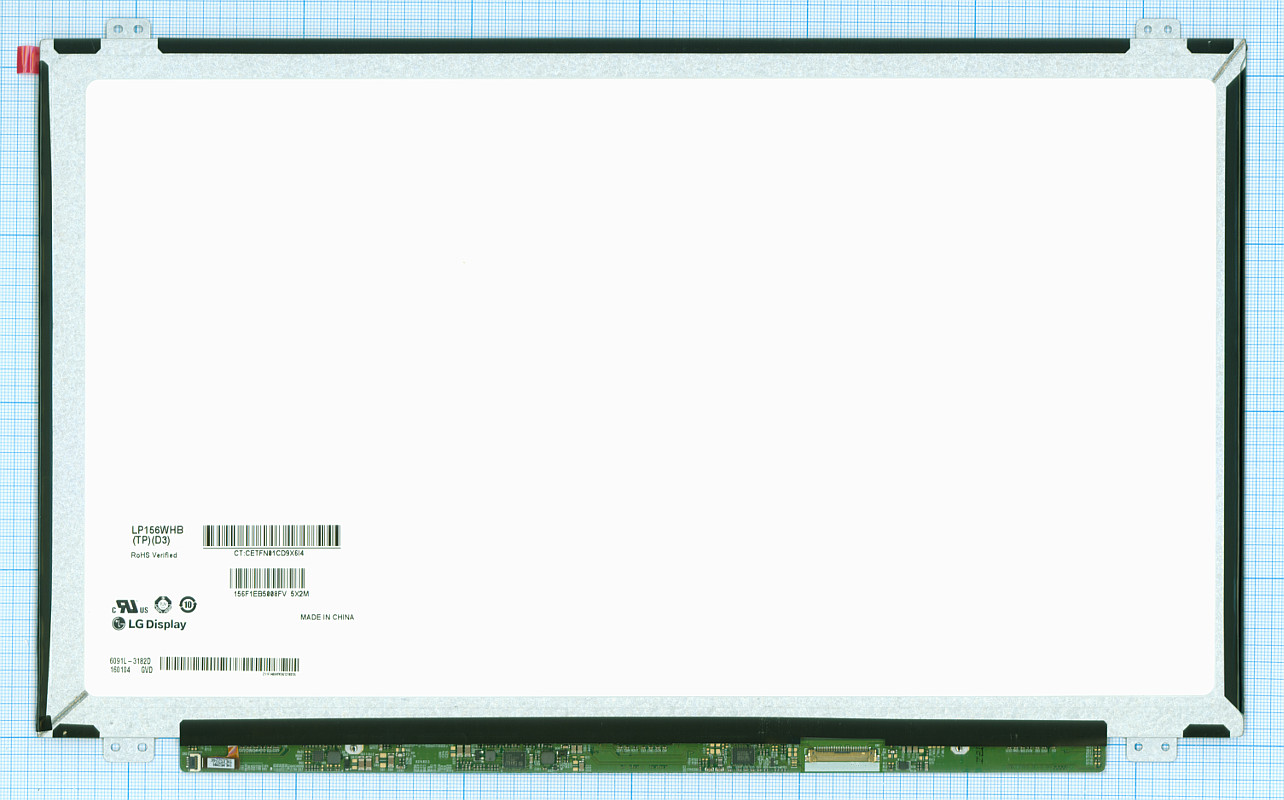Click the LG Display logo
This screenshot has width=1284, height=800.
(x=149, y=624)
